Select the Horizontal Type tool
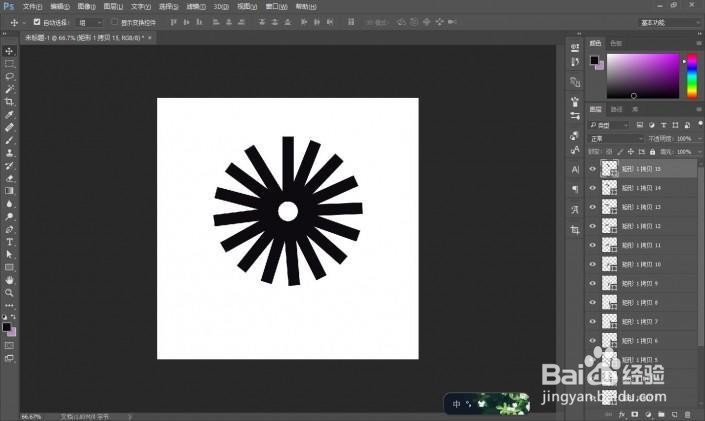 click(x=9, y=242)
